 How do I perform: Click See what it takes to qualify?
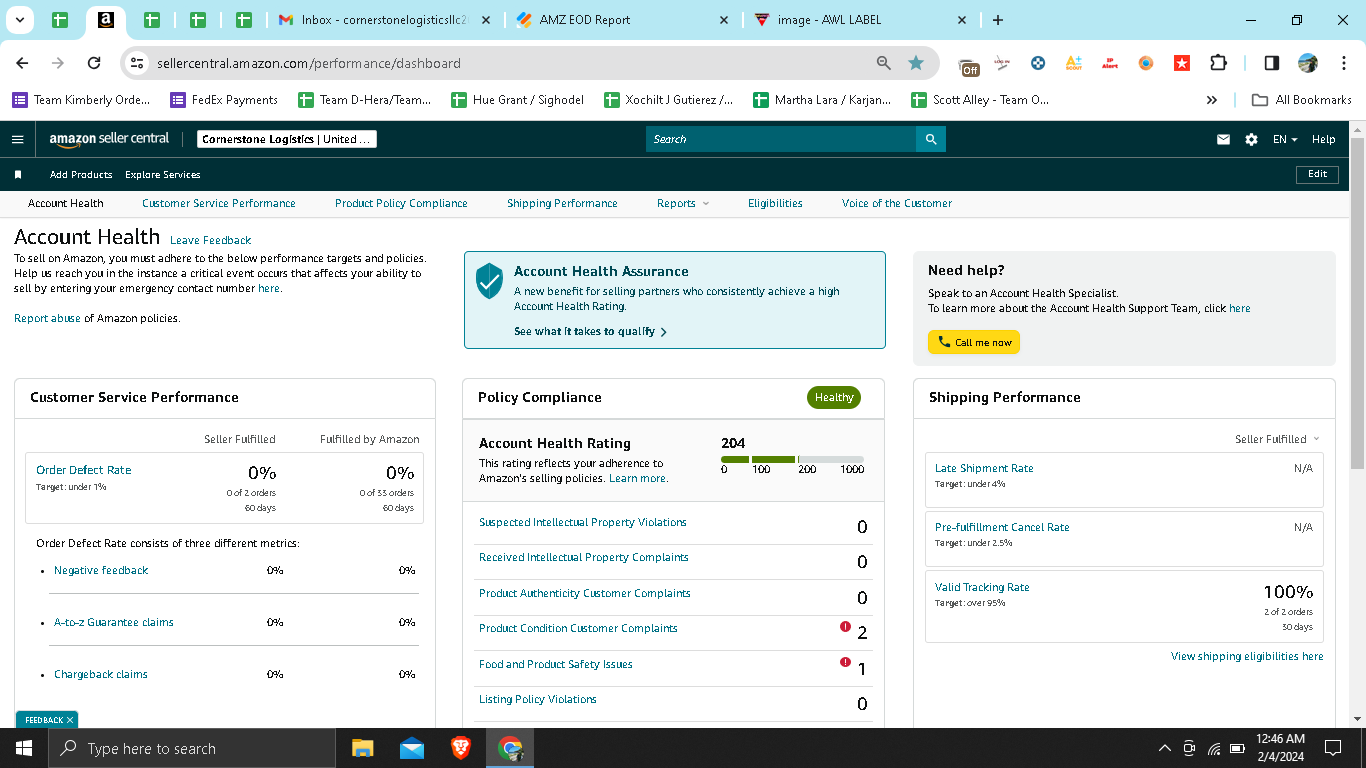coord(590,331)
